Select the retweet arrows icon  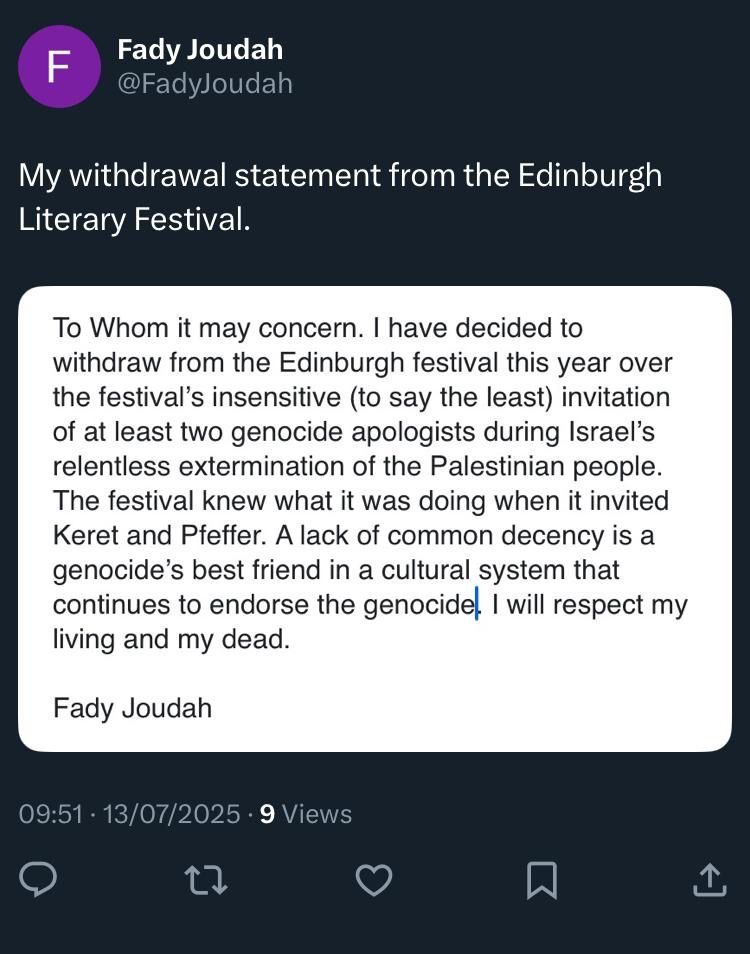pyautogui.click(x=207, y=881)
